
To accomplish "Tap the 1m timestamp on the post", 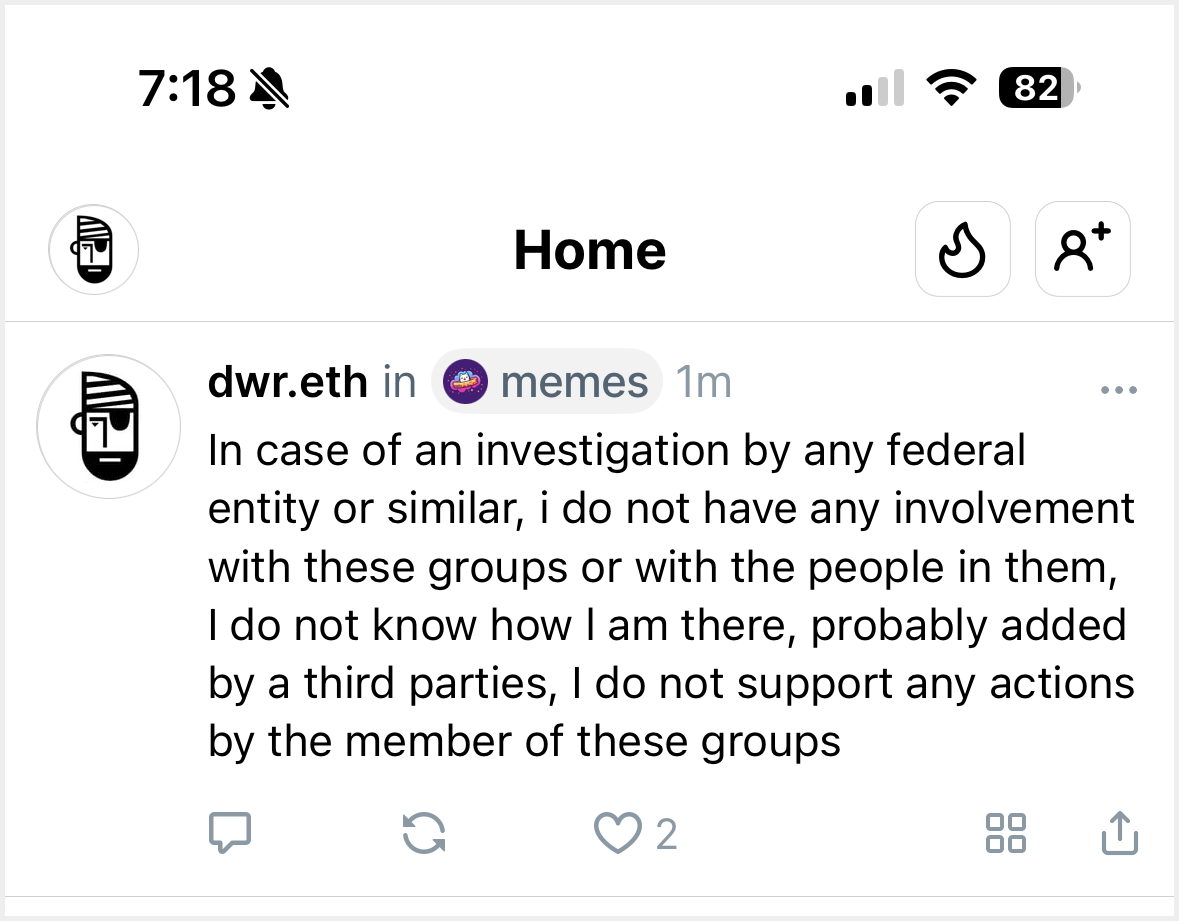I will [703, 382].
